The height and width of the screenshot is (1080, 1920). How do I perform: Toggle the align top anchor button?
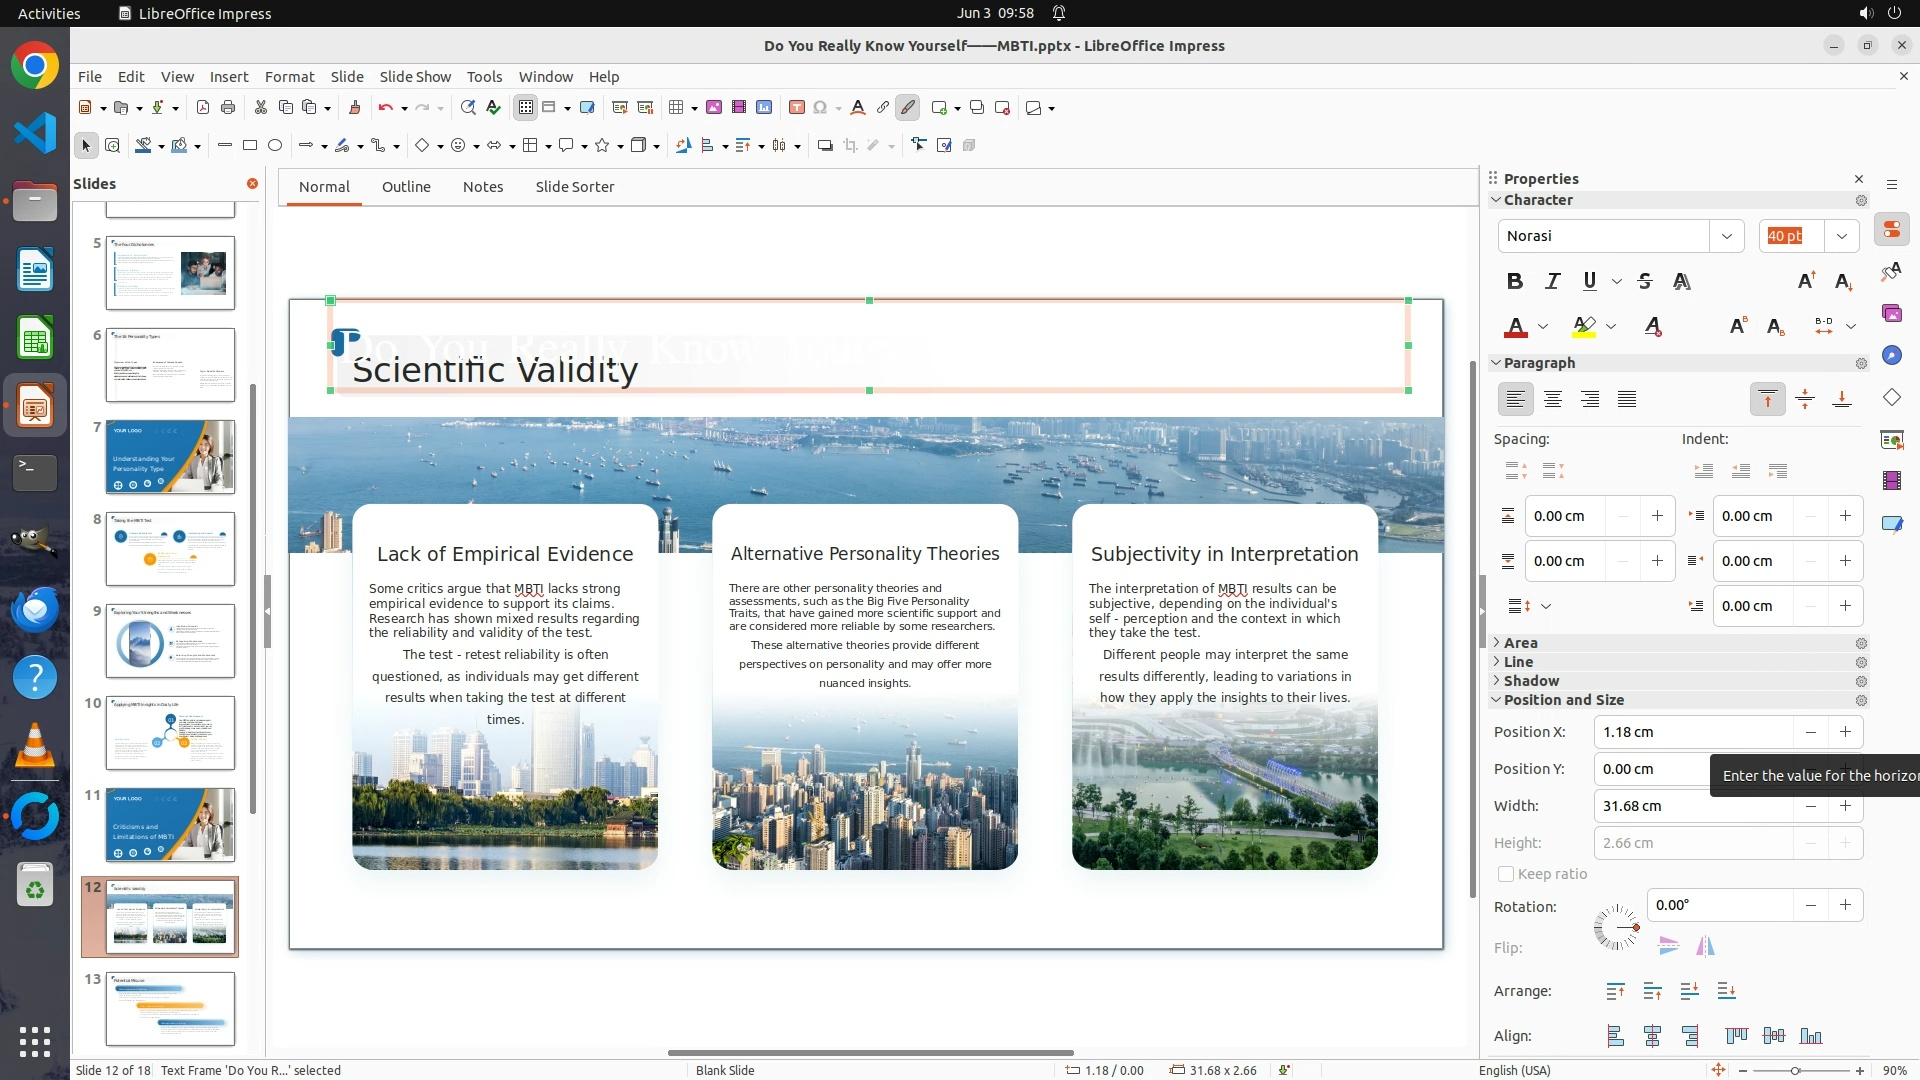pyautogui.click(x=1767, y=400)
